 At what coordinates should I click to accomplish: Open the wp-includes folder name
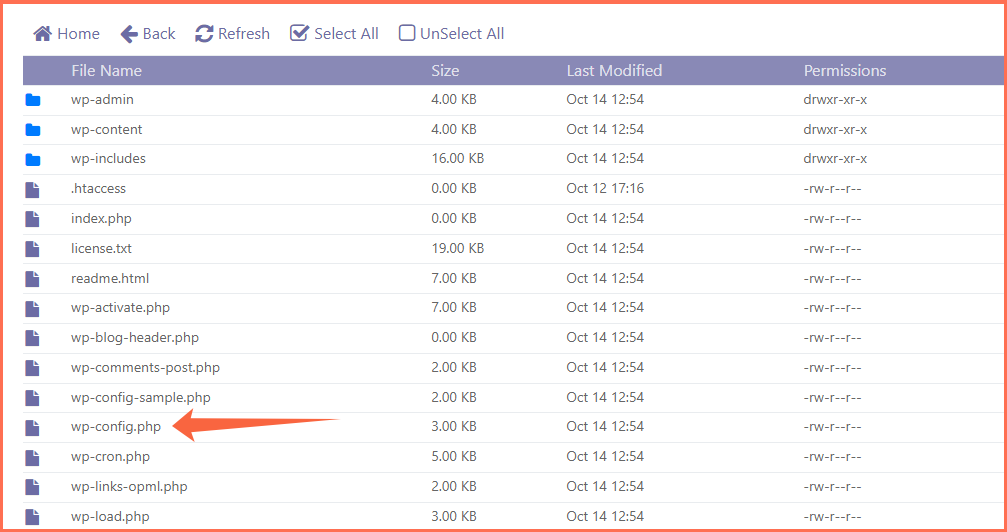click(x=109, y=159)
